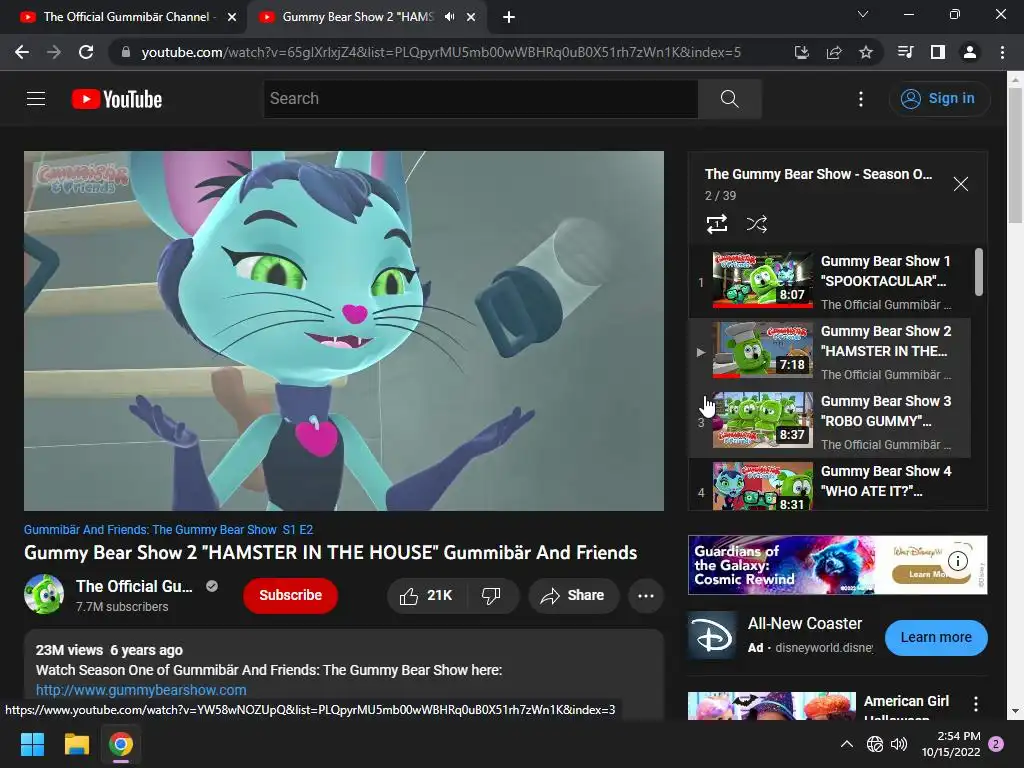Open File Explorer from taskbar
Image resolution: width=1024 pixels, height=768 pixels.
[76, 744]
